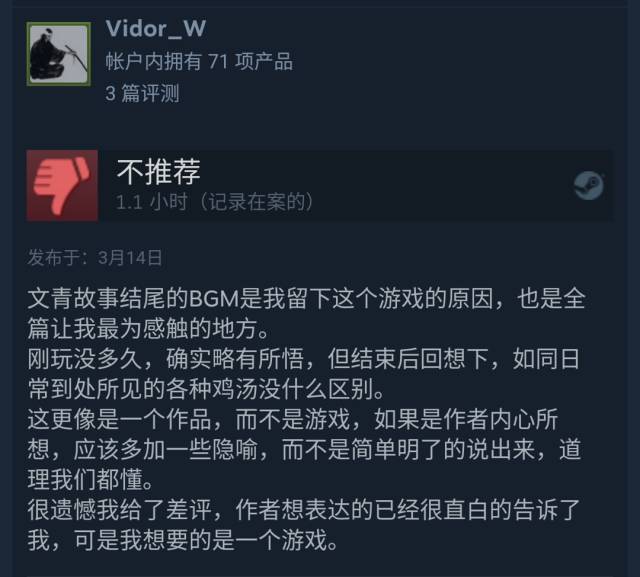
Task: Click the review line starting 文青故事结尾
Action: [x=307, y=298]
